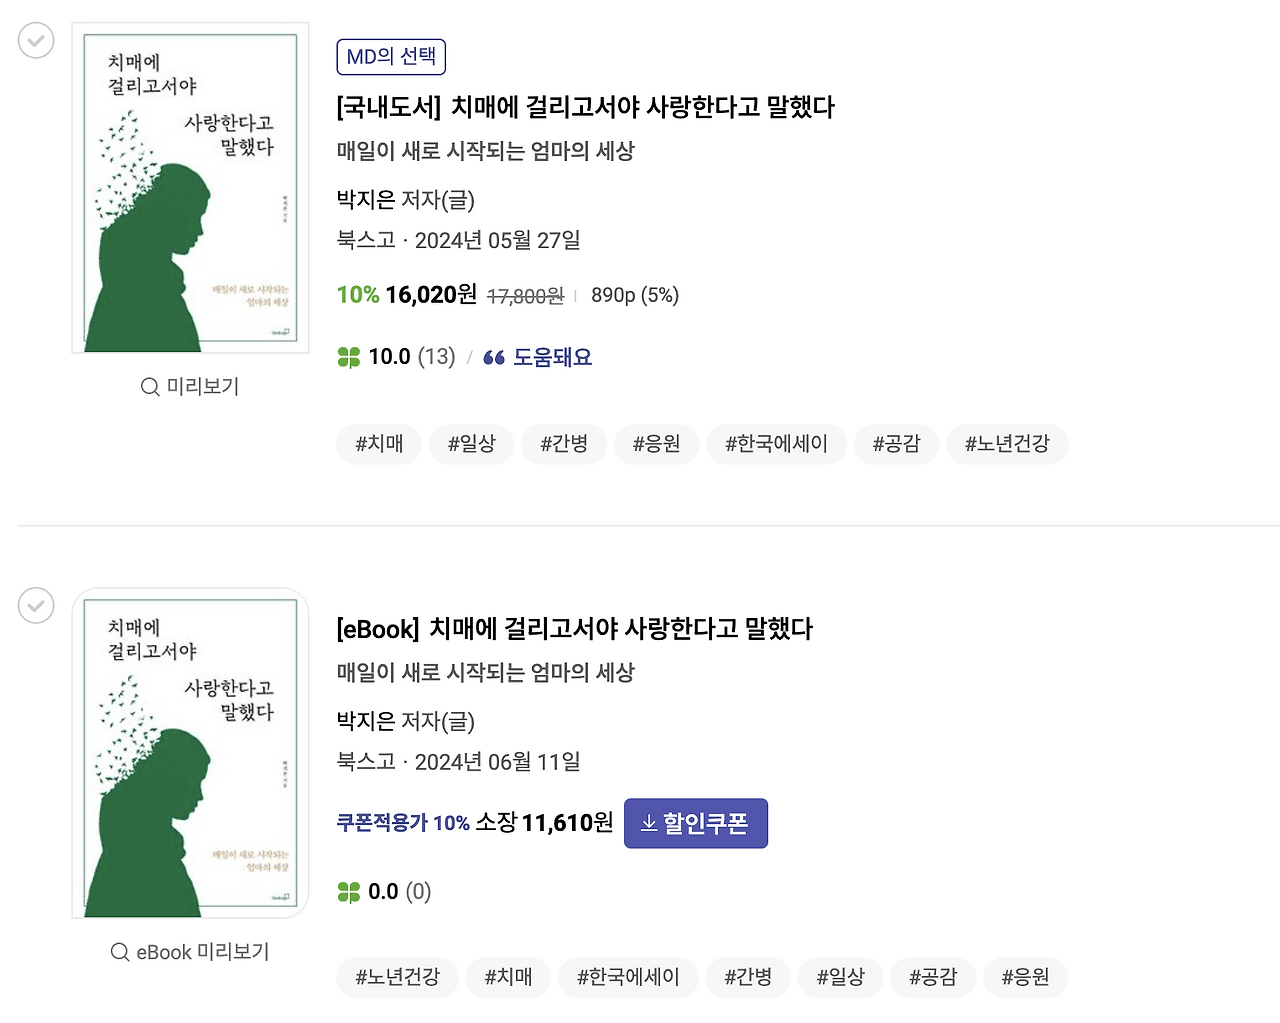Select the #노년건강 tag on the eBook
This screenshot has width=1280, height=1023.
pos(397,977)
